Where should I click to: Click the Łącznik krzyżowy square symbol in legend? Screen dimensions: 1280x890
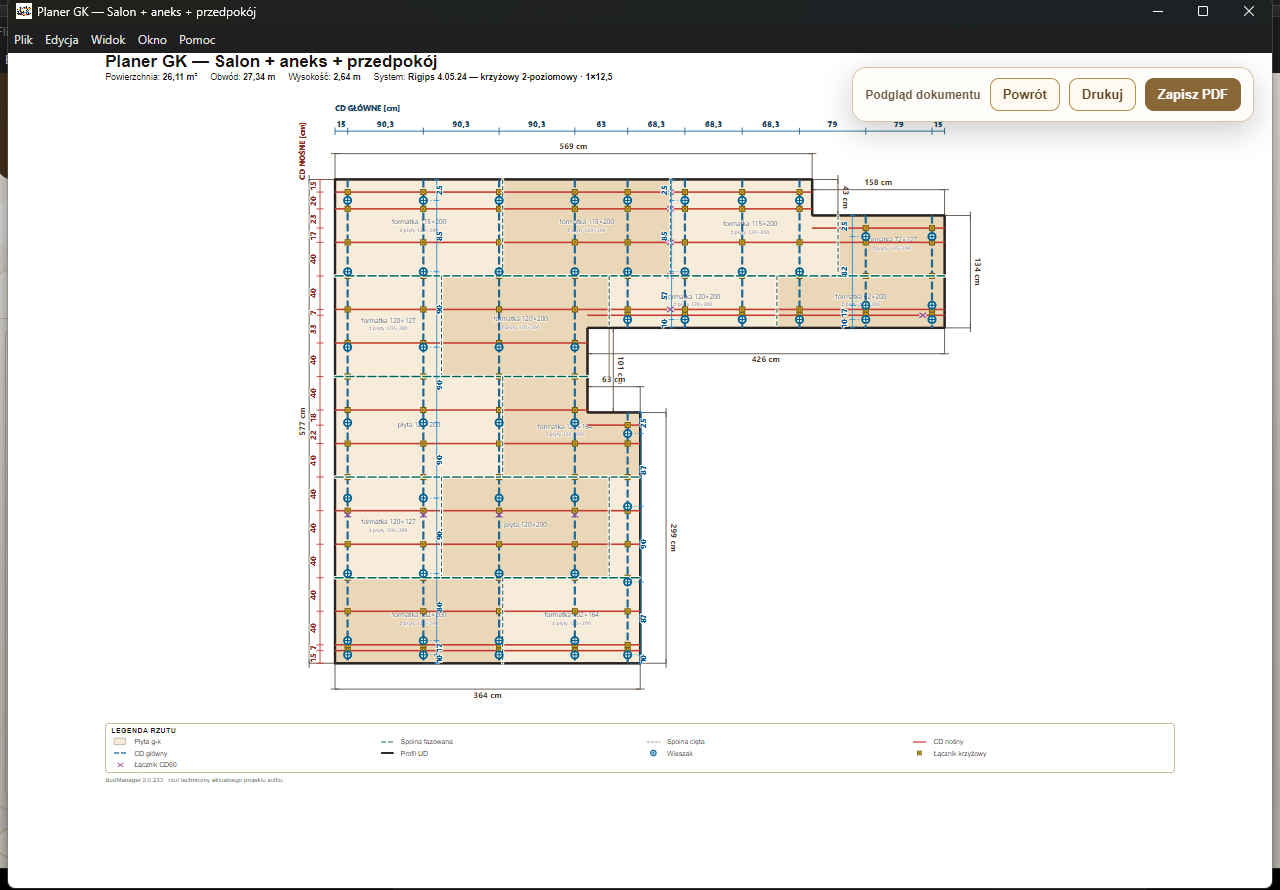[x=919, y=753]
